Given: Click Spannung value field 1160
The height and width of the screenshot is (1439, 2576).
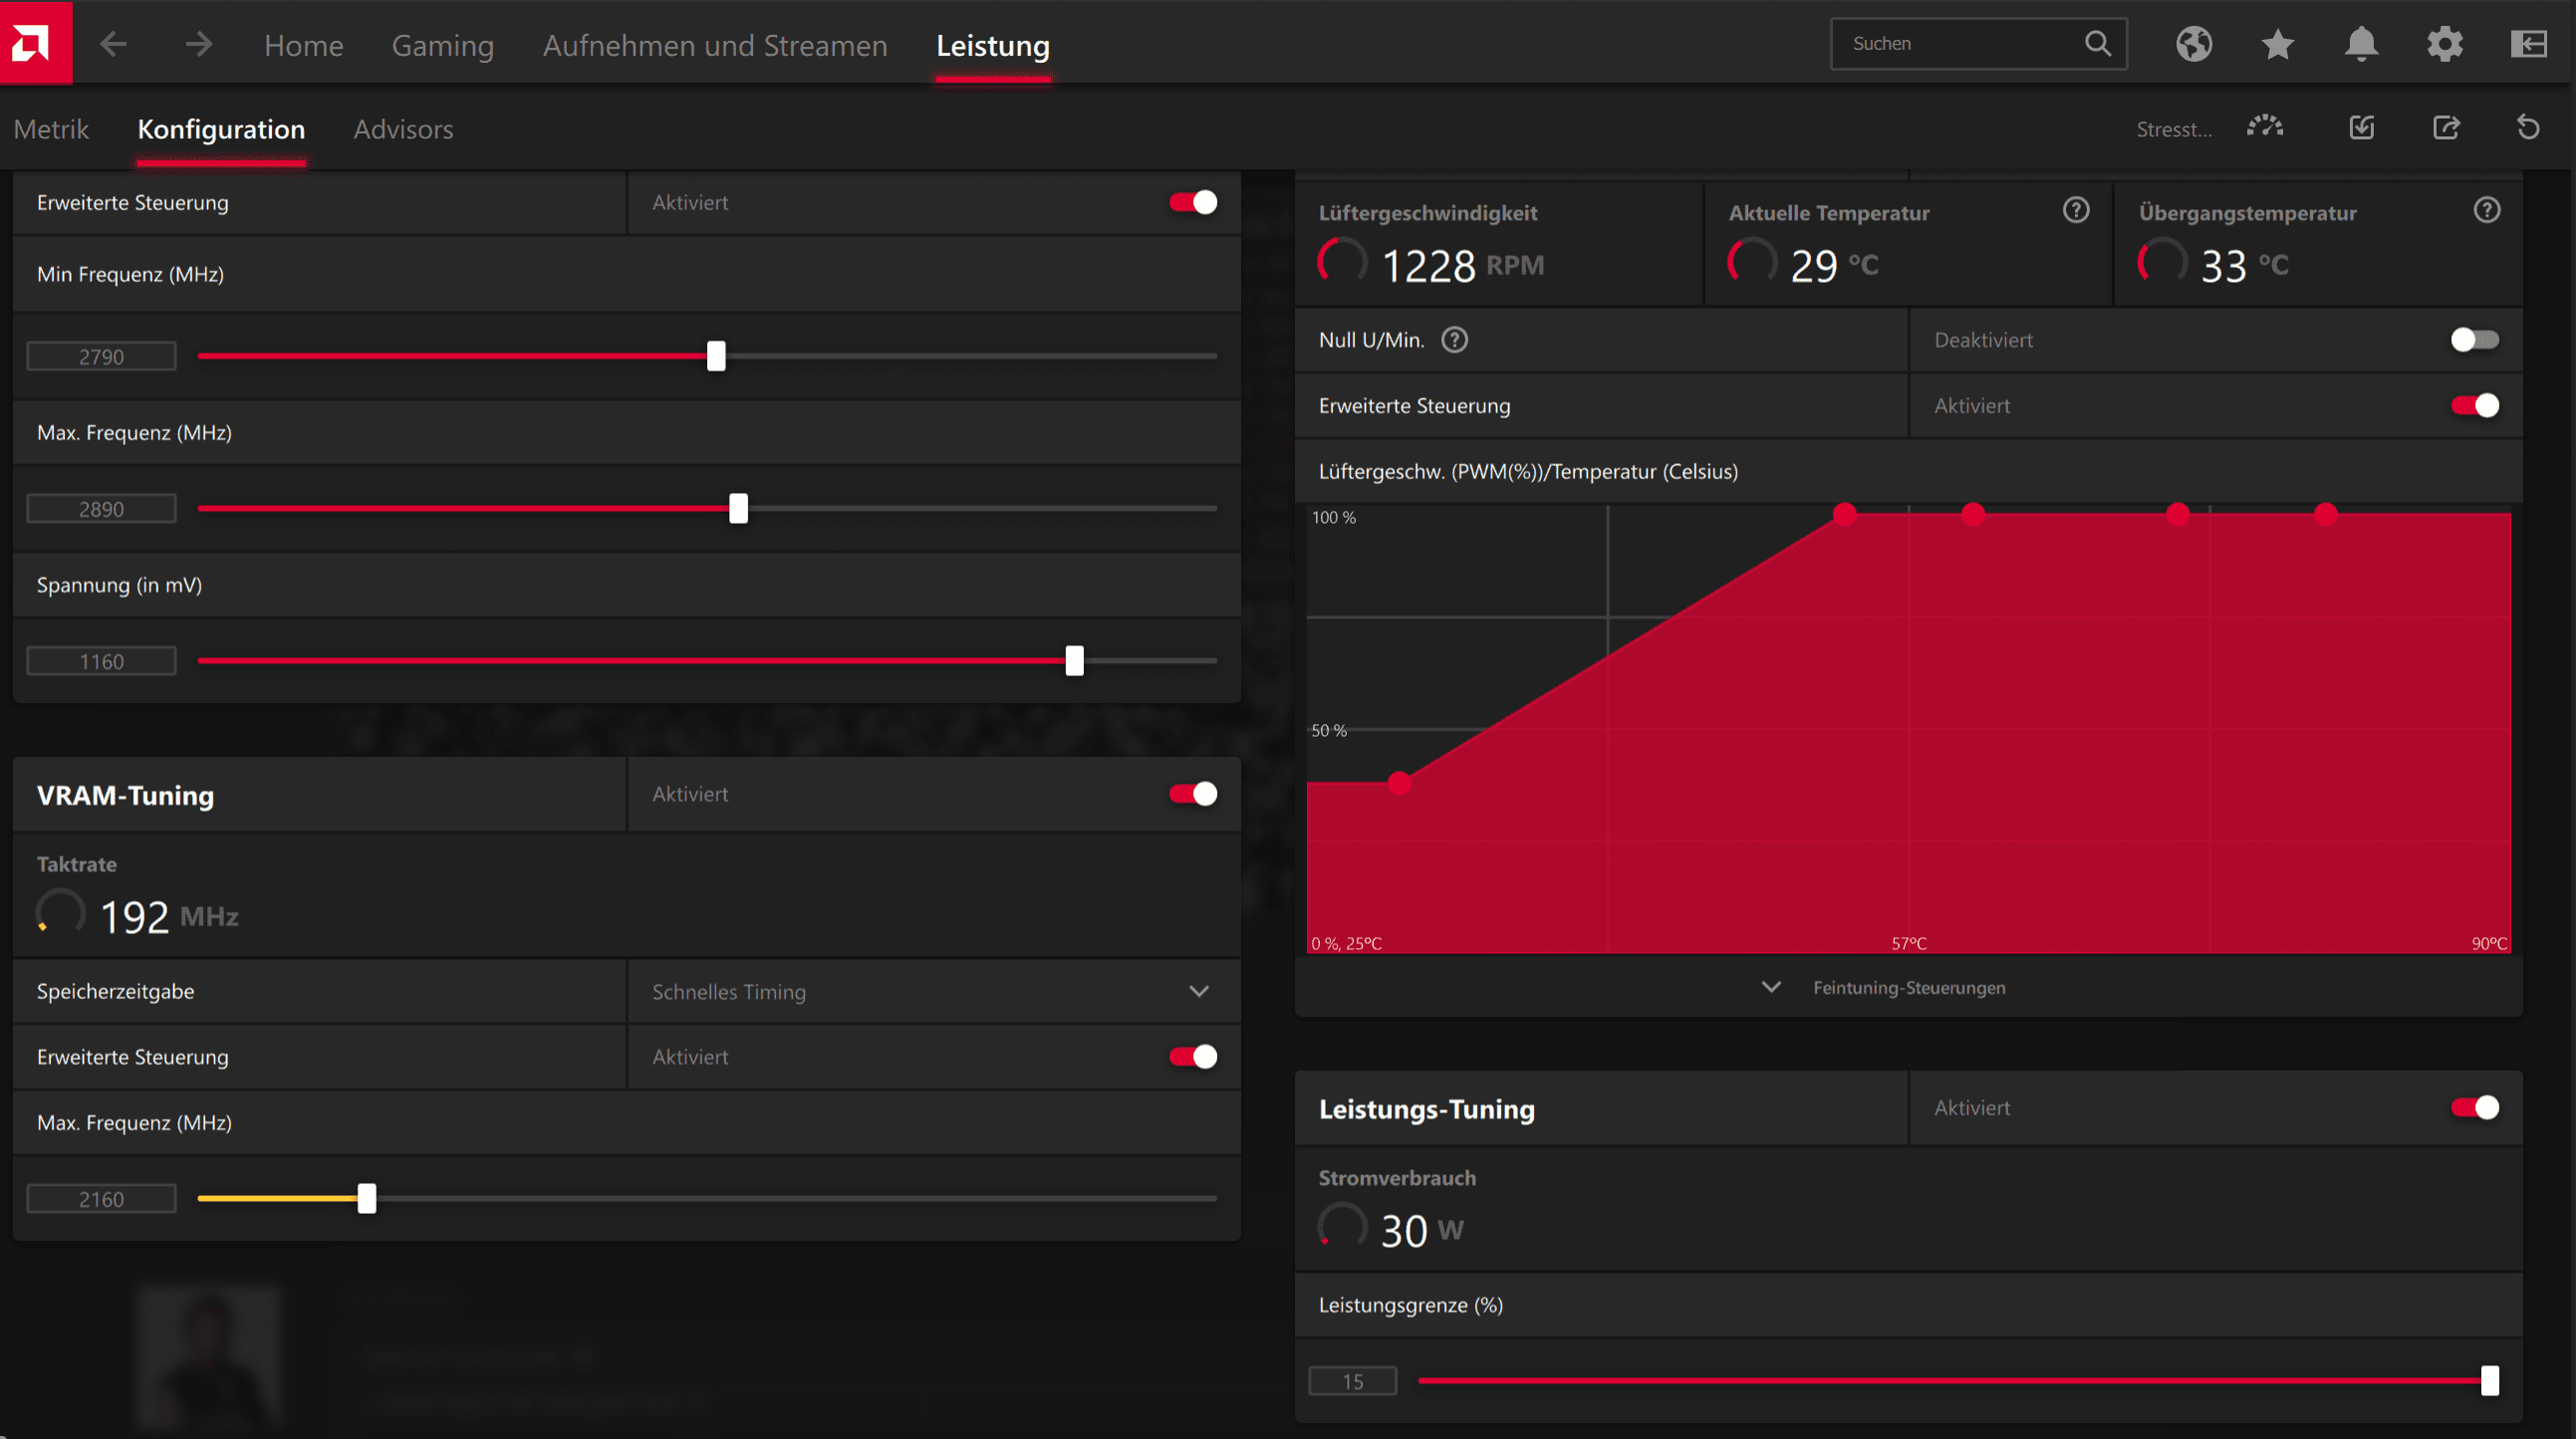Looking at the screenshot, I should (x=101, y=662).
